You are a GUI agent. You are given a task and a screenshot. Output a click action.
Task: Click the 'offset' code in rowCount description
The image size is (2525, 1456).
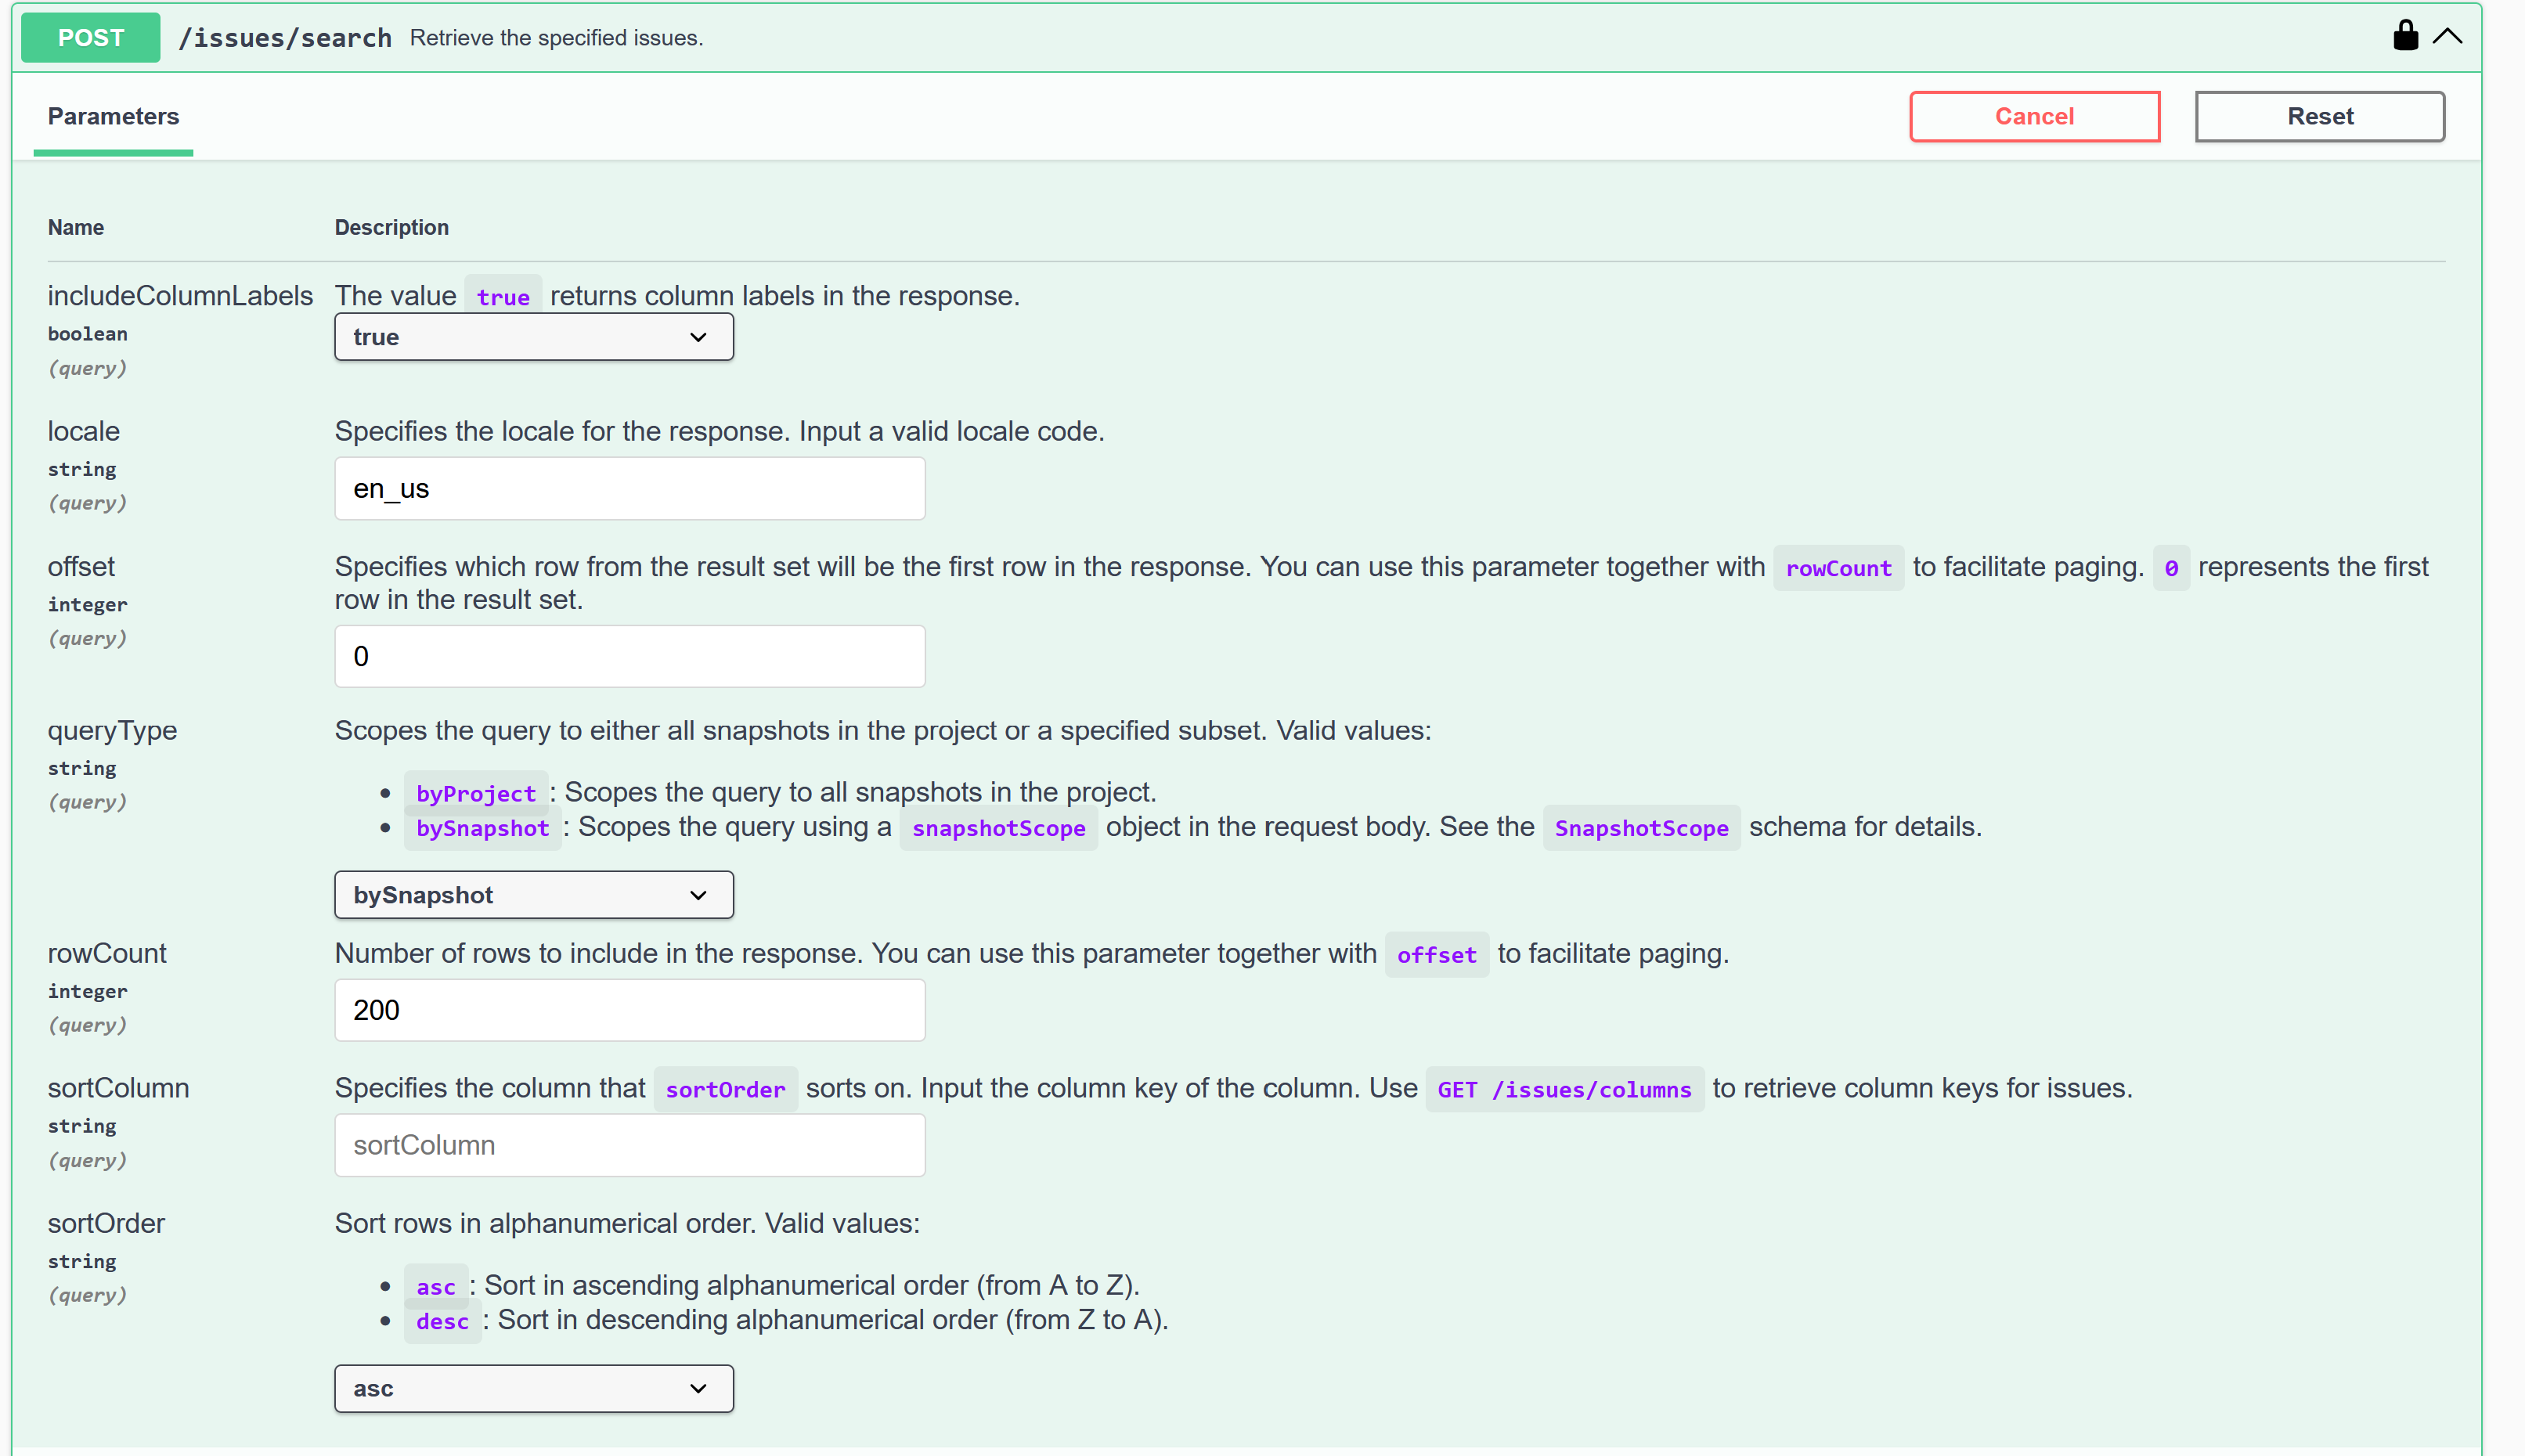coord(1437,955)
